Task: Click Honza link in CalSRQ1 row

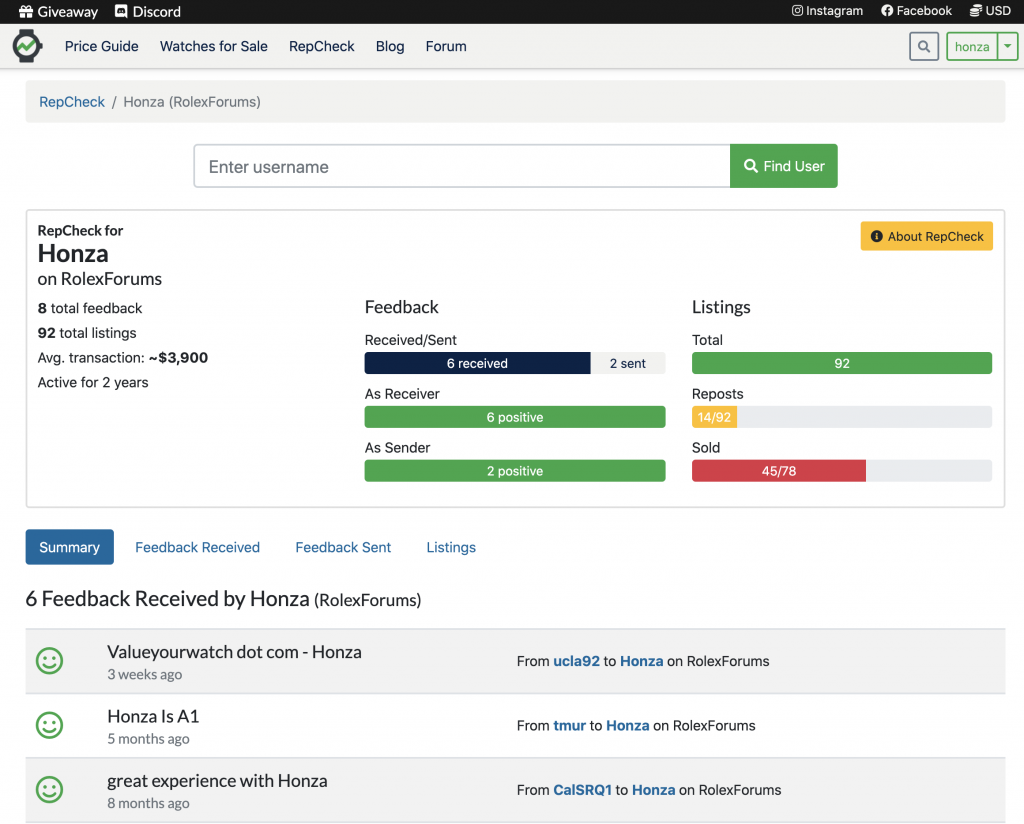Action: click(654, 789)
